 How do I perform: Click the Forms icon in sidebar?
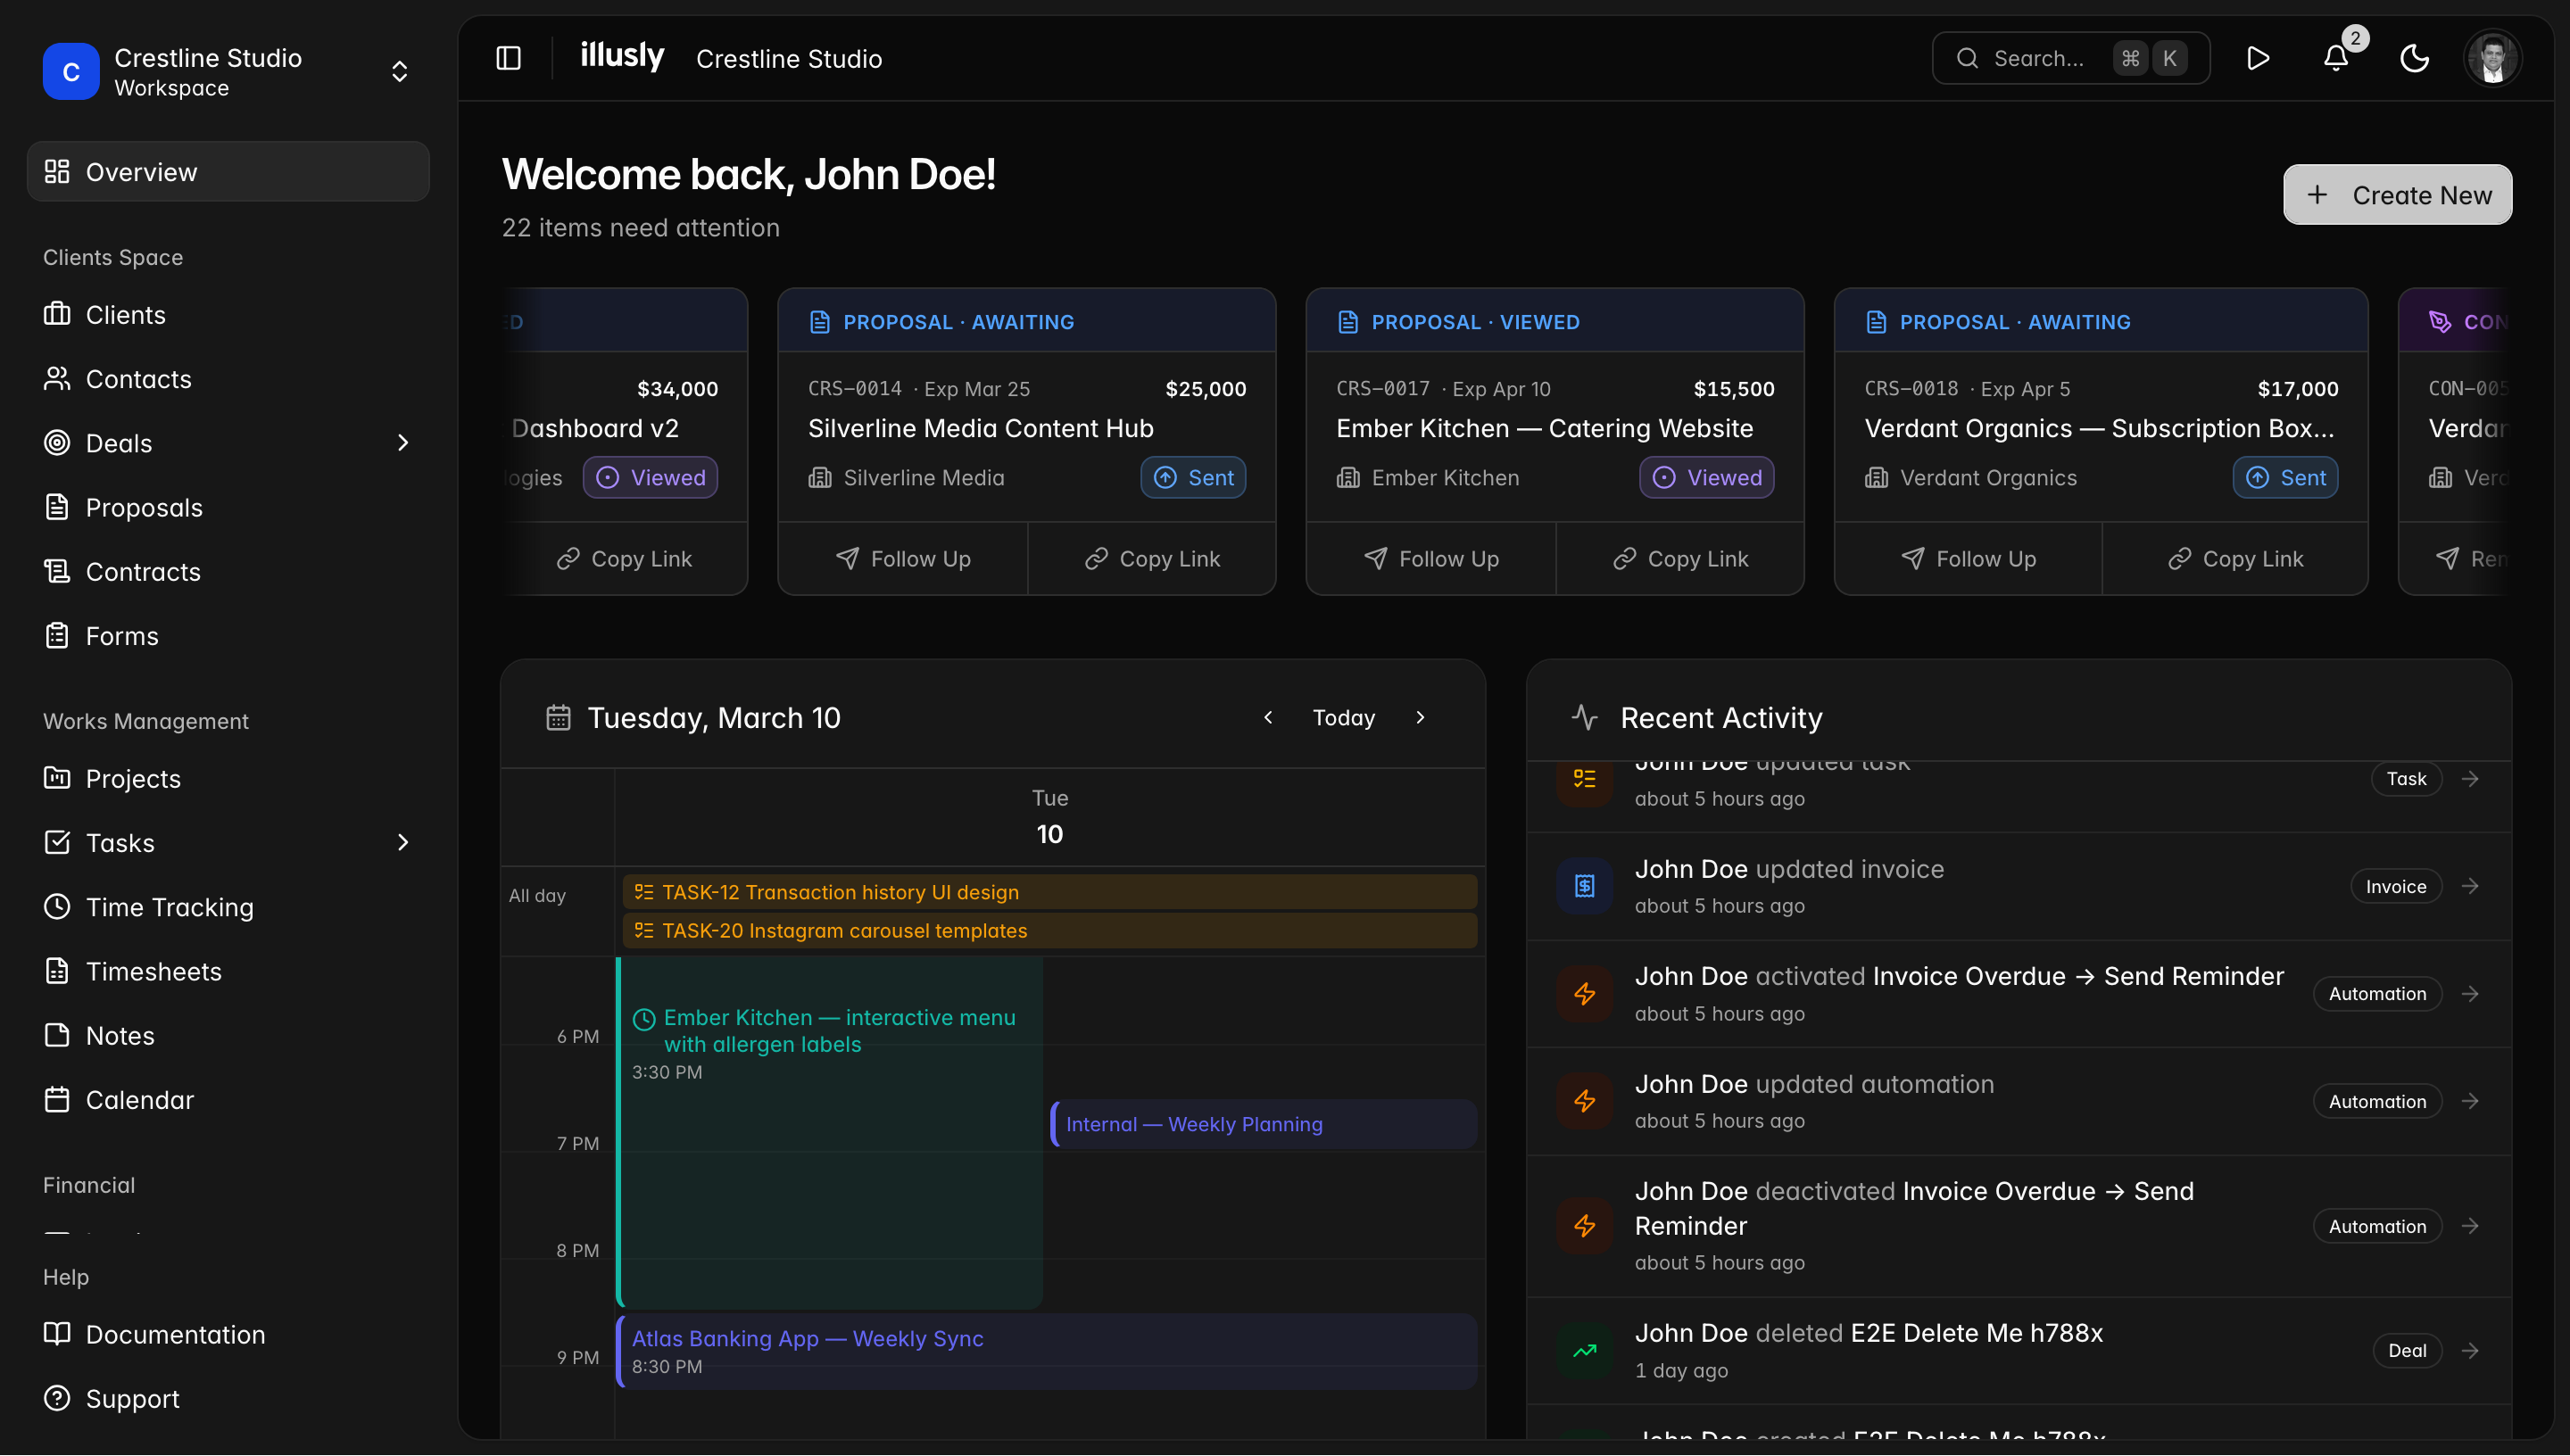tap(57, 635)
